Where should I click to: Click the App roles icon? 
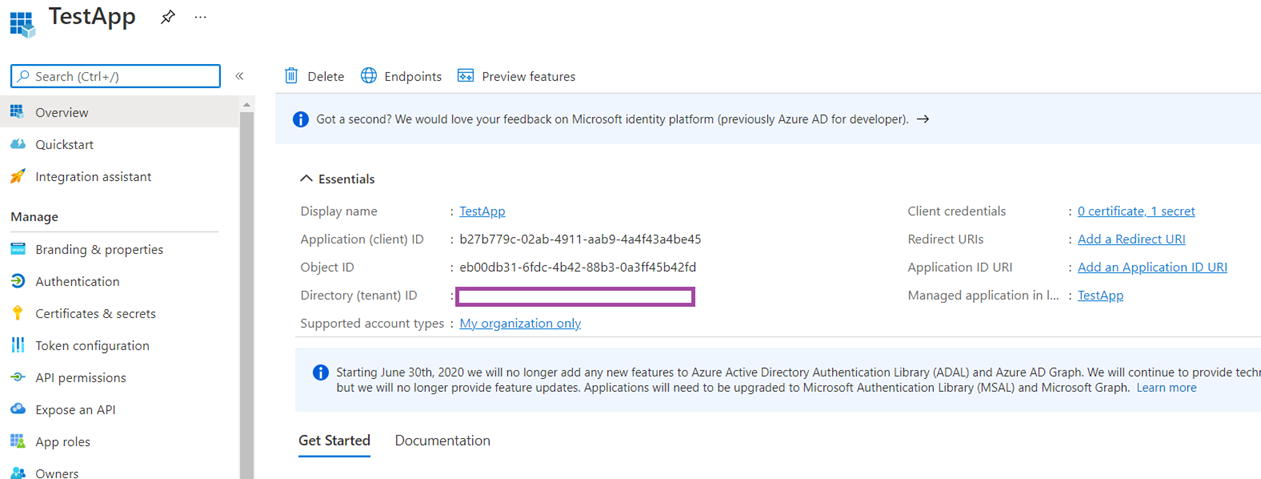click(x=18, y=441)
